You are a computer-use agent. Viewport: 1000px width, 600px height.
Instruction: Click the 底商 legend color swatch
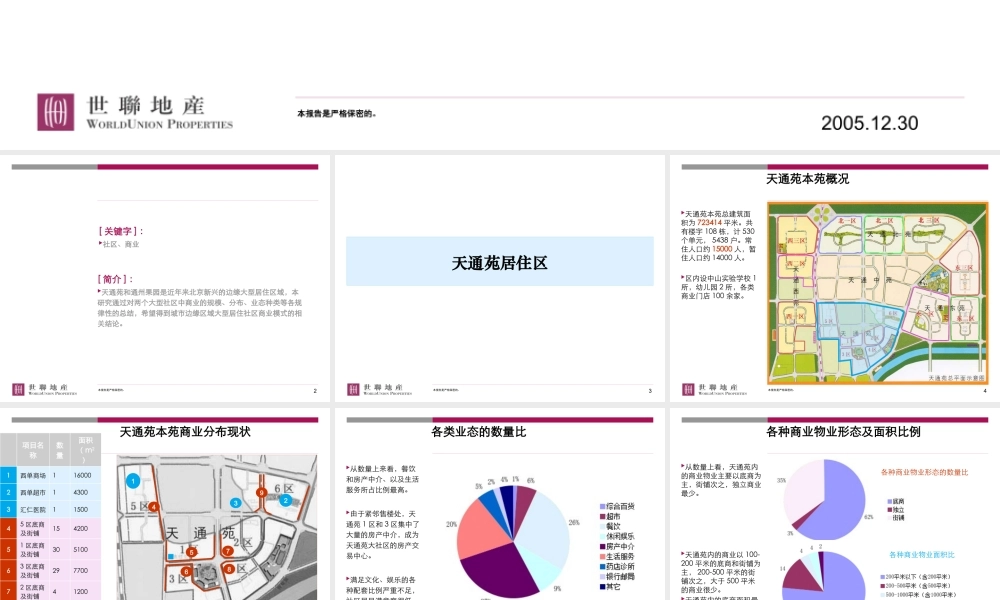(x=890, y=502)
